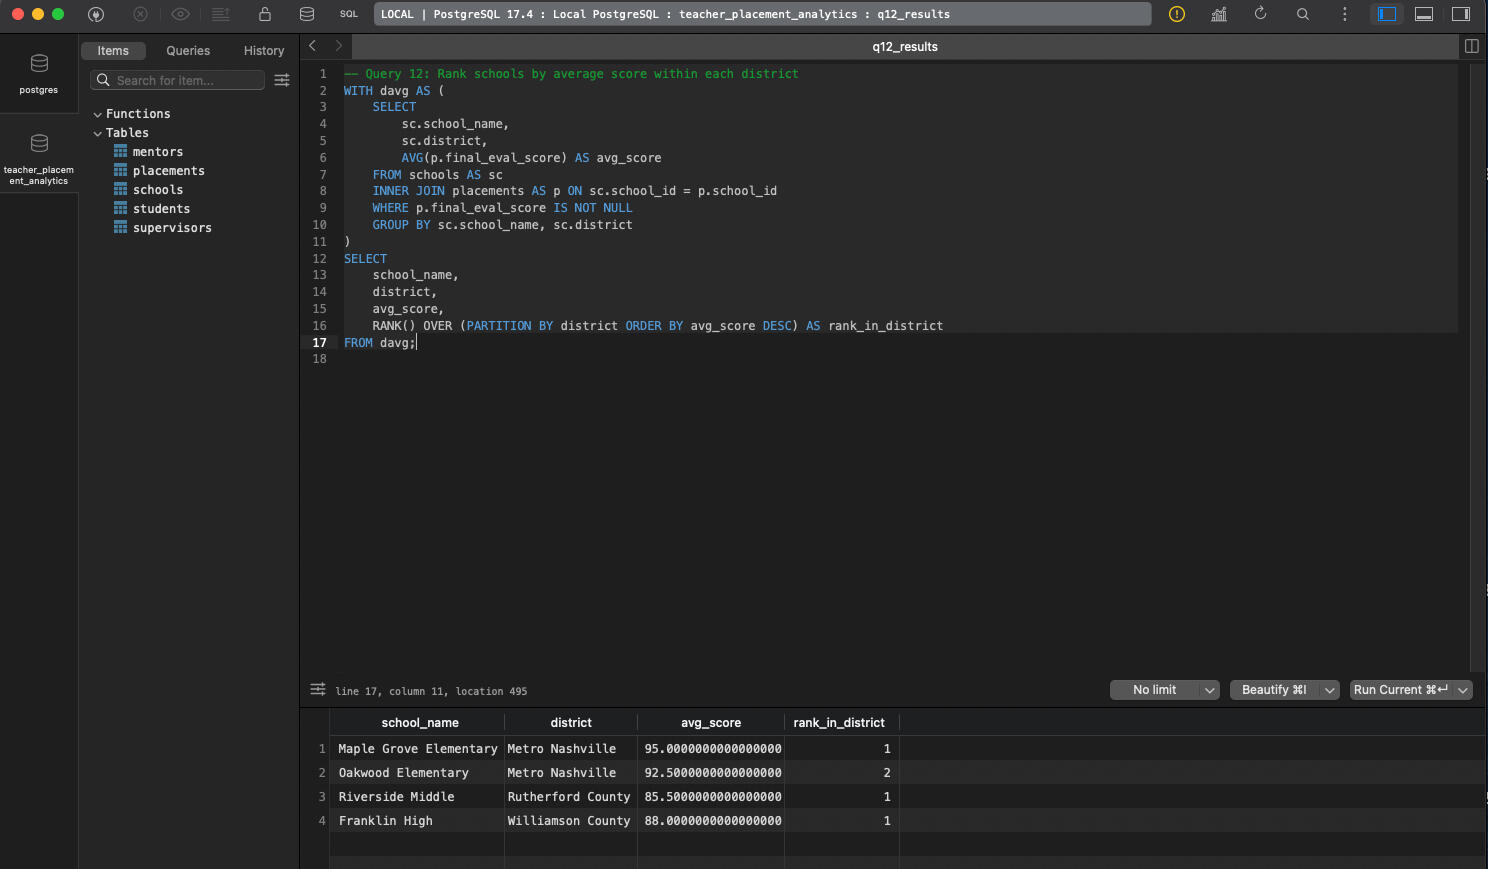Screen dimensions: 1488x869
Task: Collapse the Tables tree section
Action: click(x=98, y=133)
